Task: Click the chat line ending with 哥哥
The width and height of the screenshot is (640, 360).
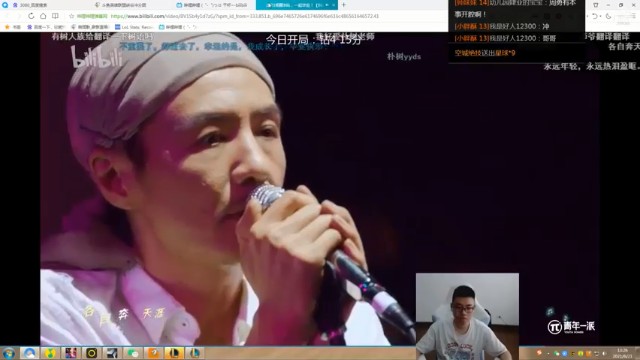Action: (505, 38)
